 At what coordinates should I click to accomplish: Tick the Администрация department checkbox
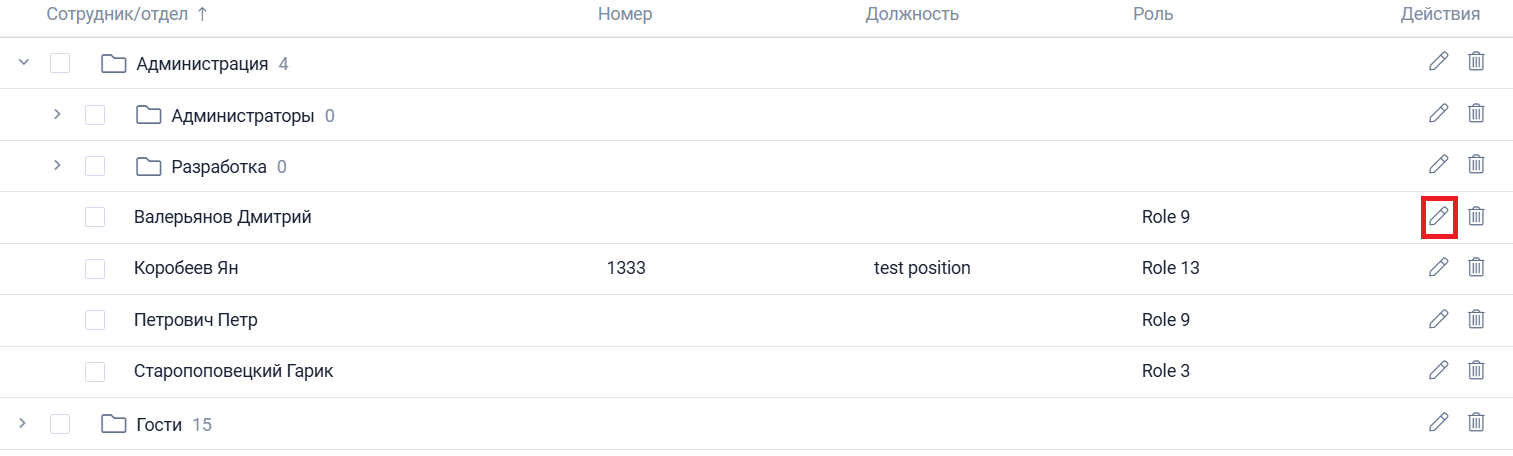[60, 64]
